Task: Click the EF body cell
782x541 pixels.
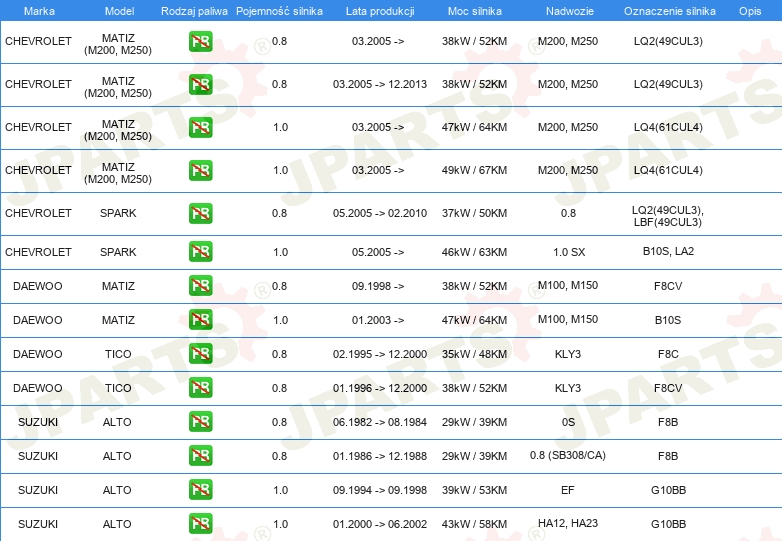Action: coord(568,489)
